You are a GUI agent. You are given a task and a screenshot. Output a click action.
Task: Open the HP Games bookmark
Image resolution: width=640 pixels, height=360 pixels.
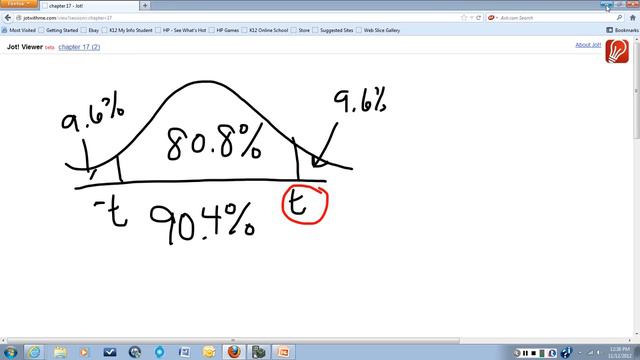coord(224,30)
